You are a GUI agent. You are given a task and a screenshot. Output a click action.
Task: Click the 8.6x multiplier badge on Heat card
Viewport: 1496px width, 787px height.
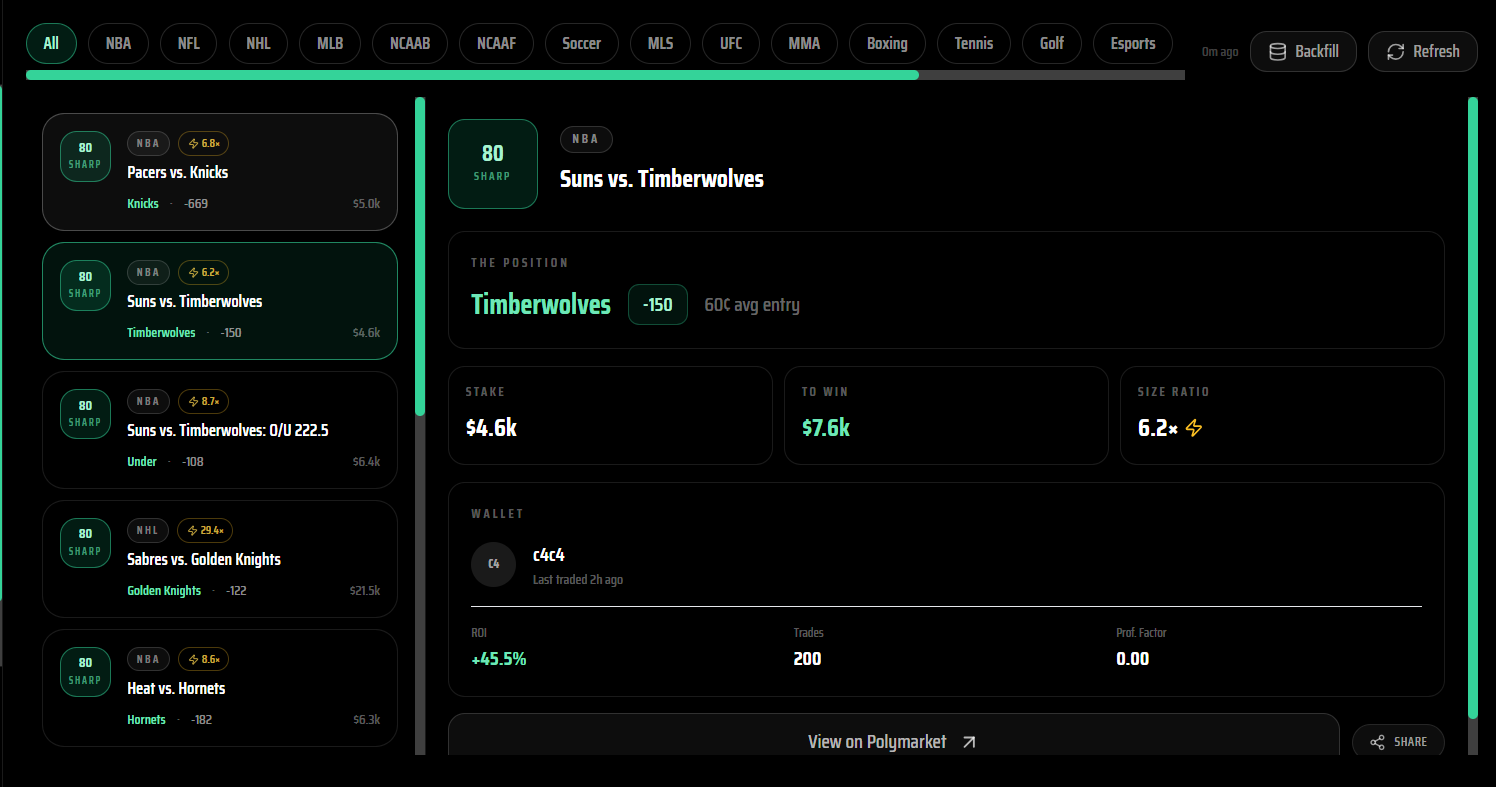[203, 659]
